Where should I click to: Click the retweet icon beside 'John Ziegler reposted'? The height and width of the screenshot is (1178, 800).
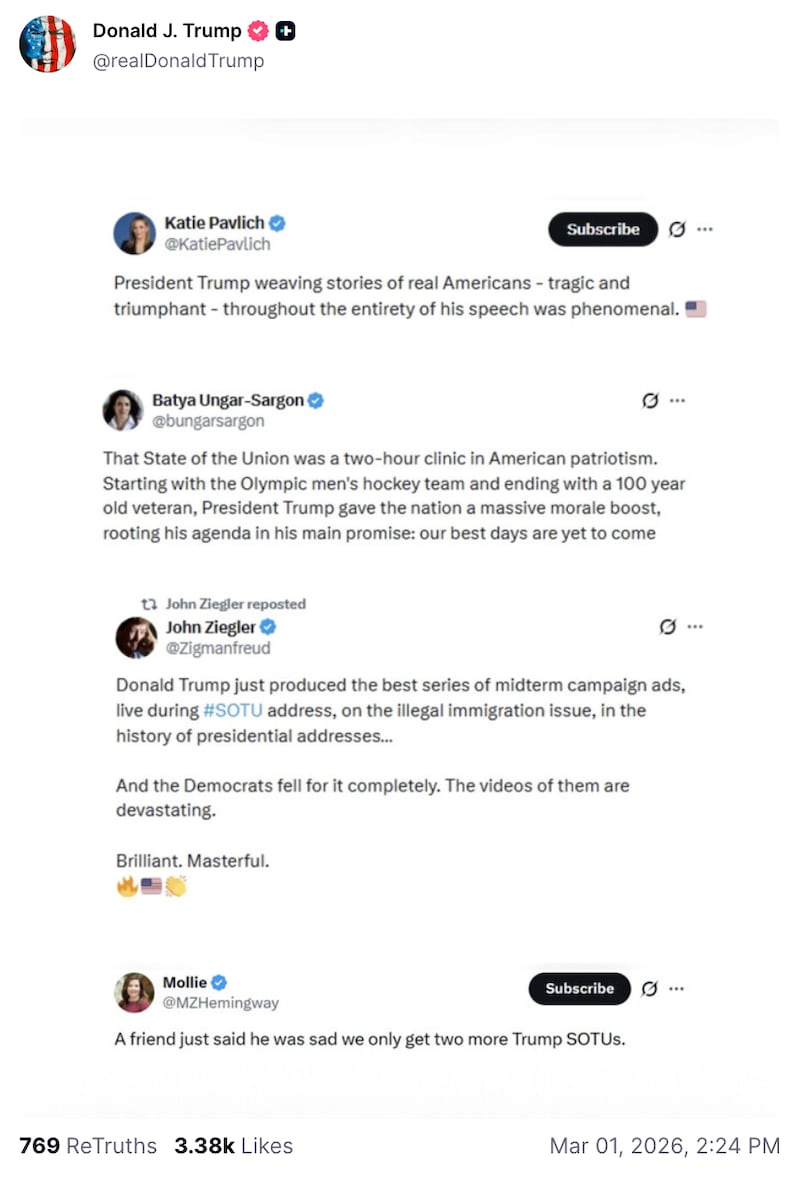(x=149, y=604)
